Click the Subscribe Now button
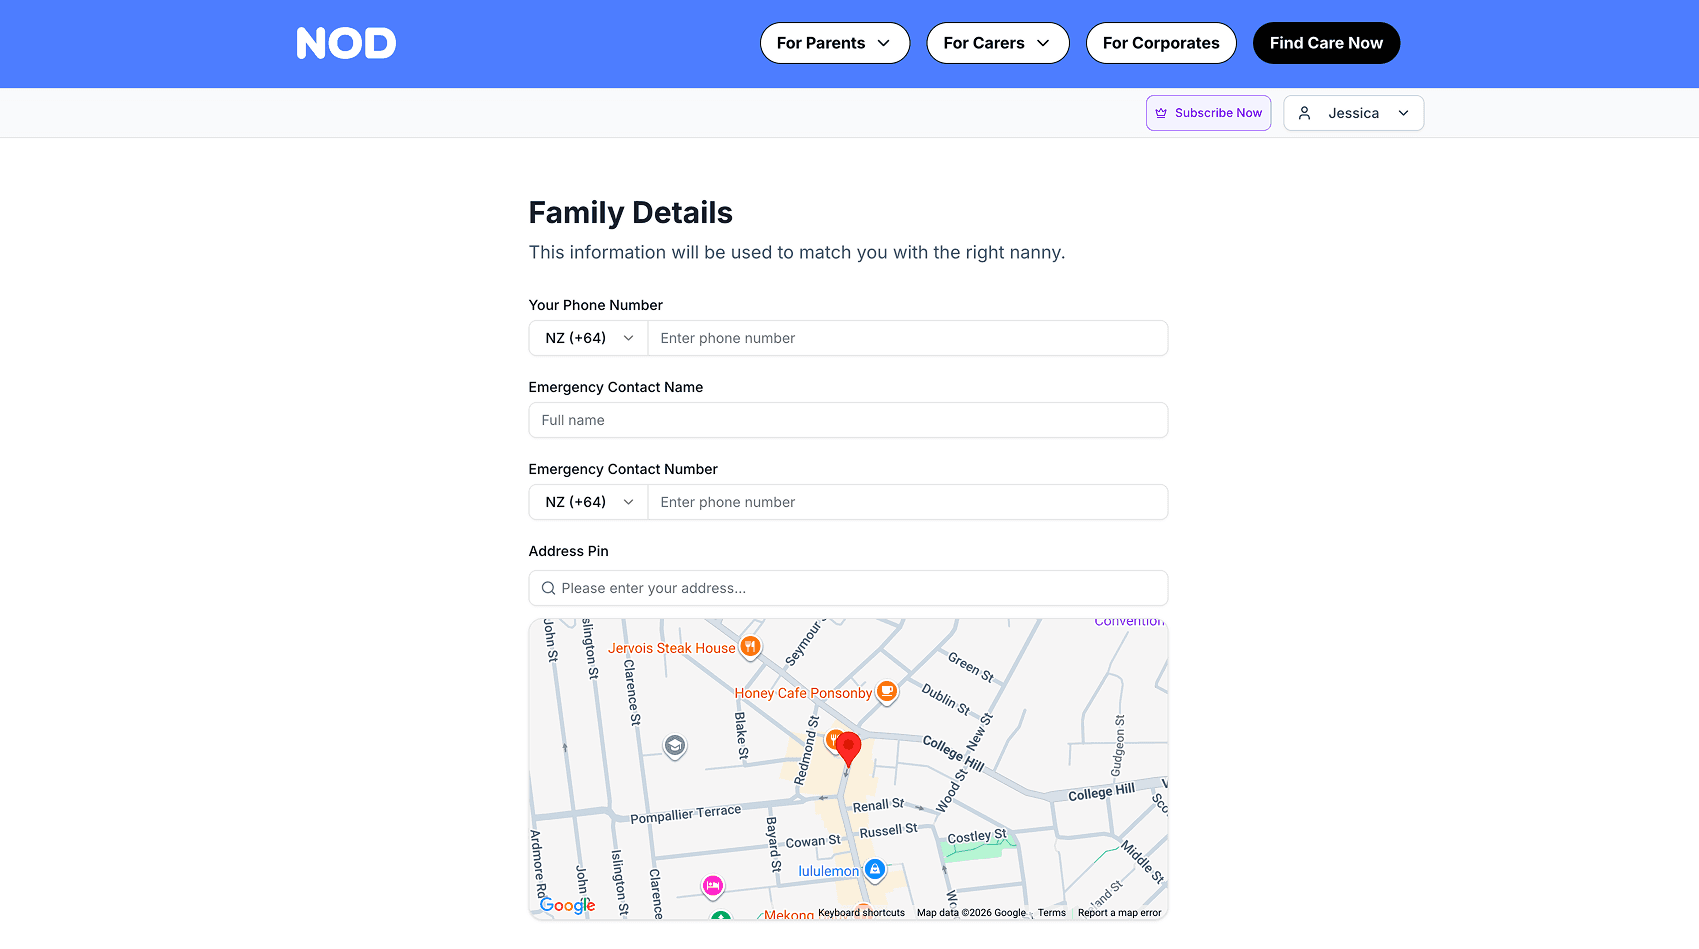The image size is (1699, 949). [x=1208, y=113]
